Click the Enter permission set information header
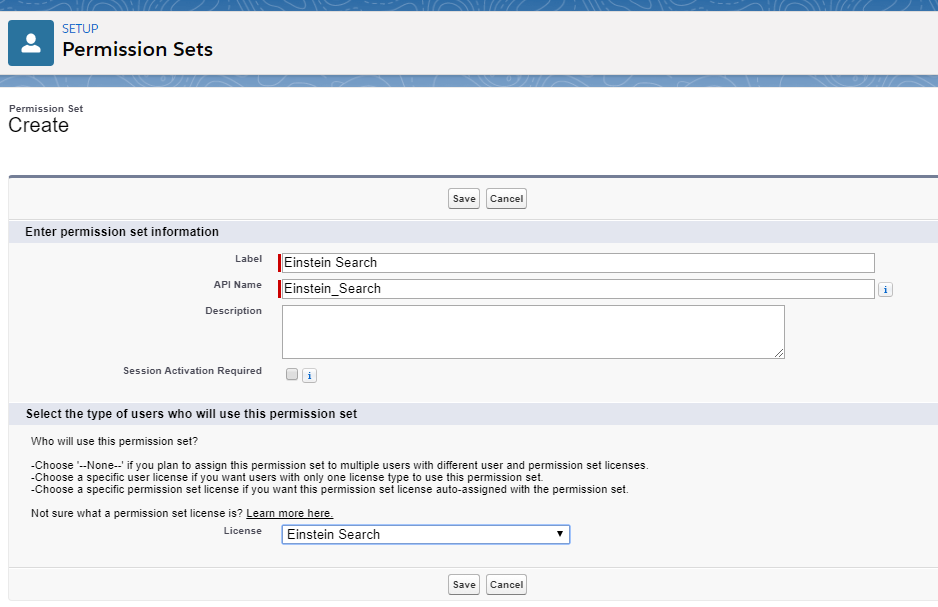 [122, 231]
